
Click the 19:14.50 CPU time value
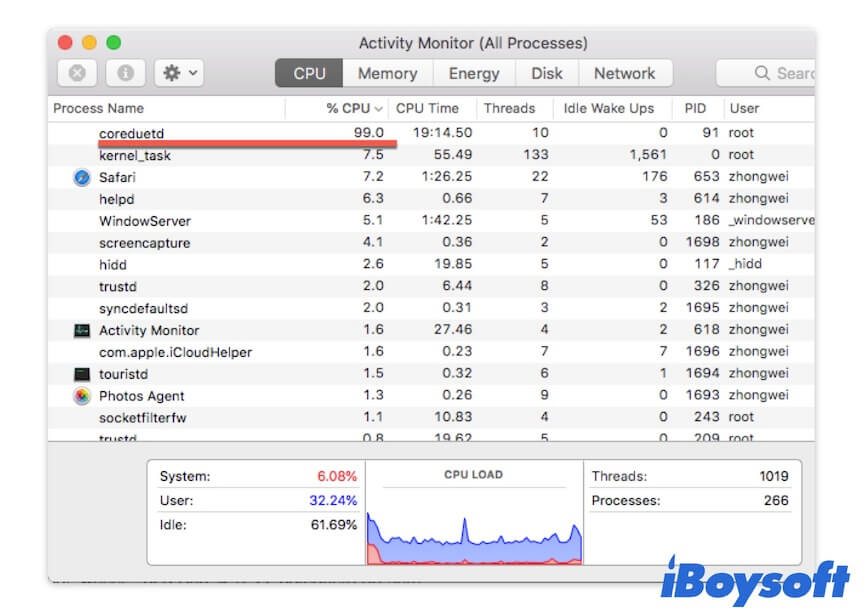click(x=442, y=133)
